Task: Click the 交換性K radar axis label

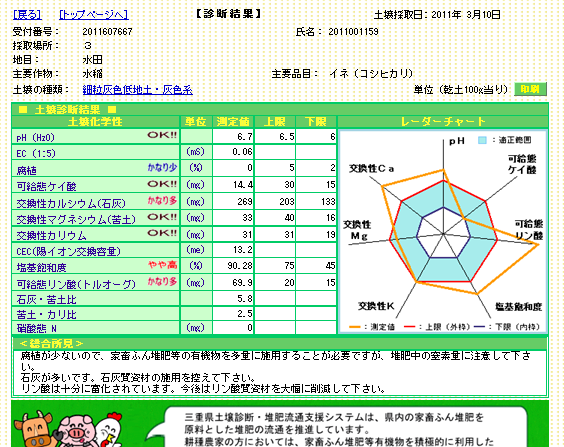Action: pyautogui.click(x=376, y=306)
